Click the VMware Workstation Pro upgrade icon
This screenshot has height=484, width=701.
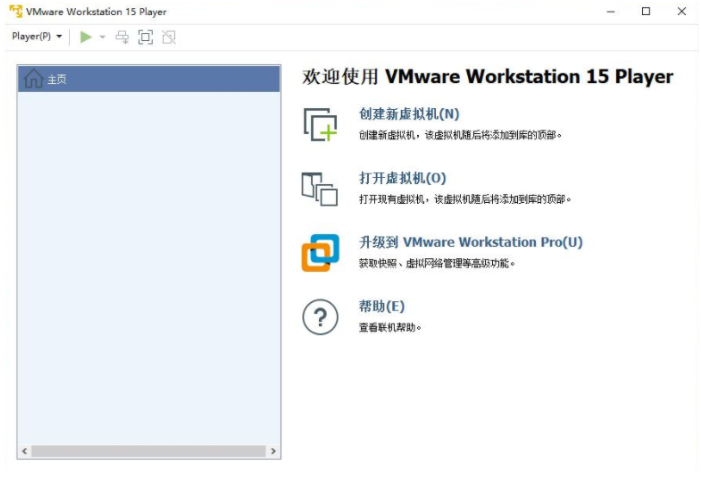click(320, 253)
